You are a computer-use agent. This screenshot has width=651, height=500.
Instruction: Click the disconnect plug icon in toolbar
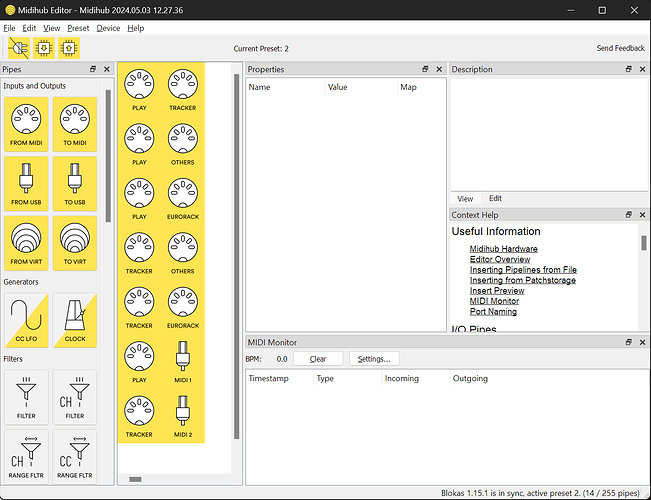pos(19,48)
